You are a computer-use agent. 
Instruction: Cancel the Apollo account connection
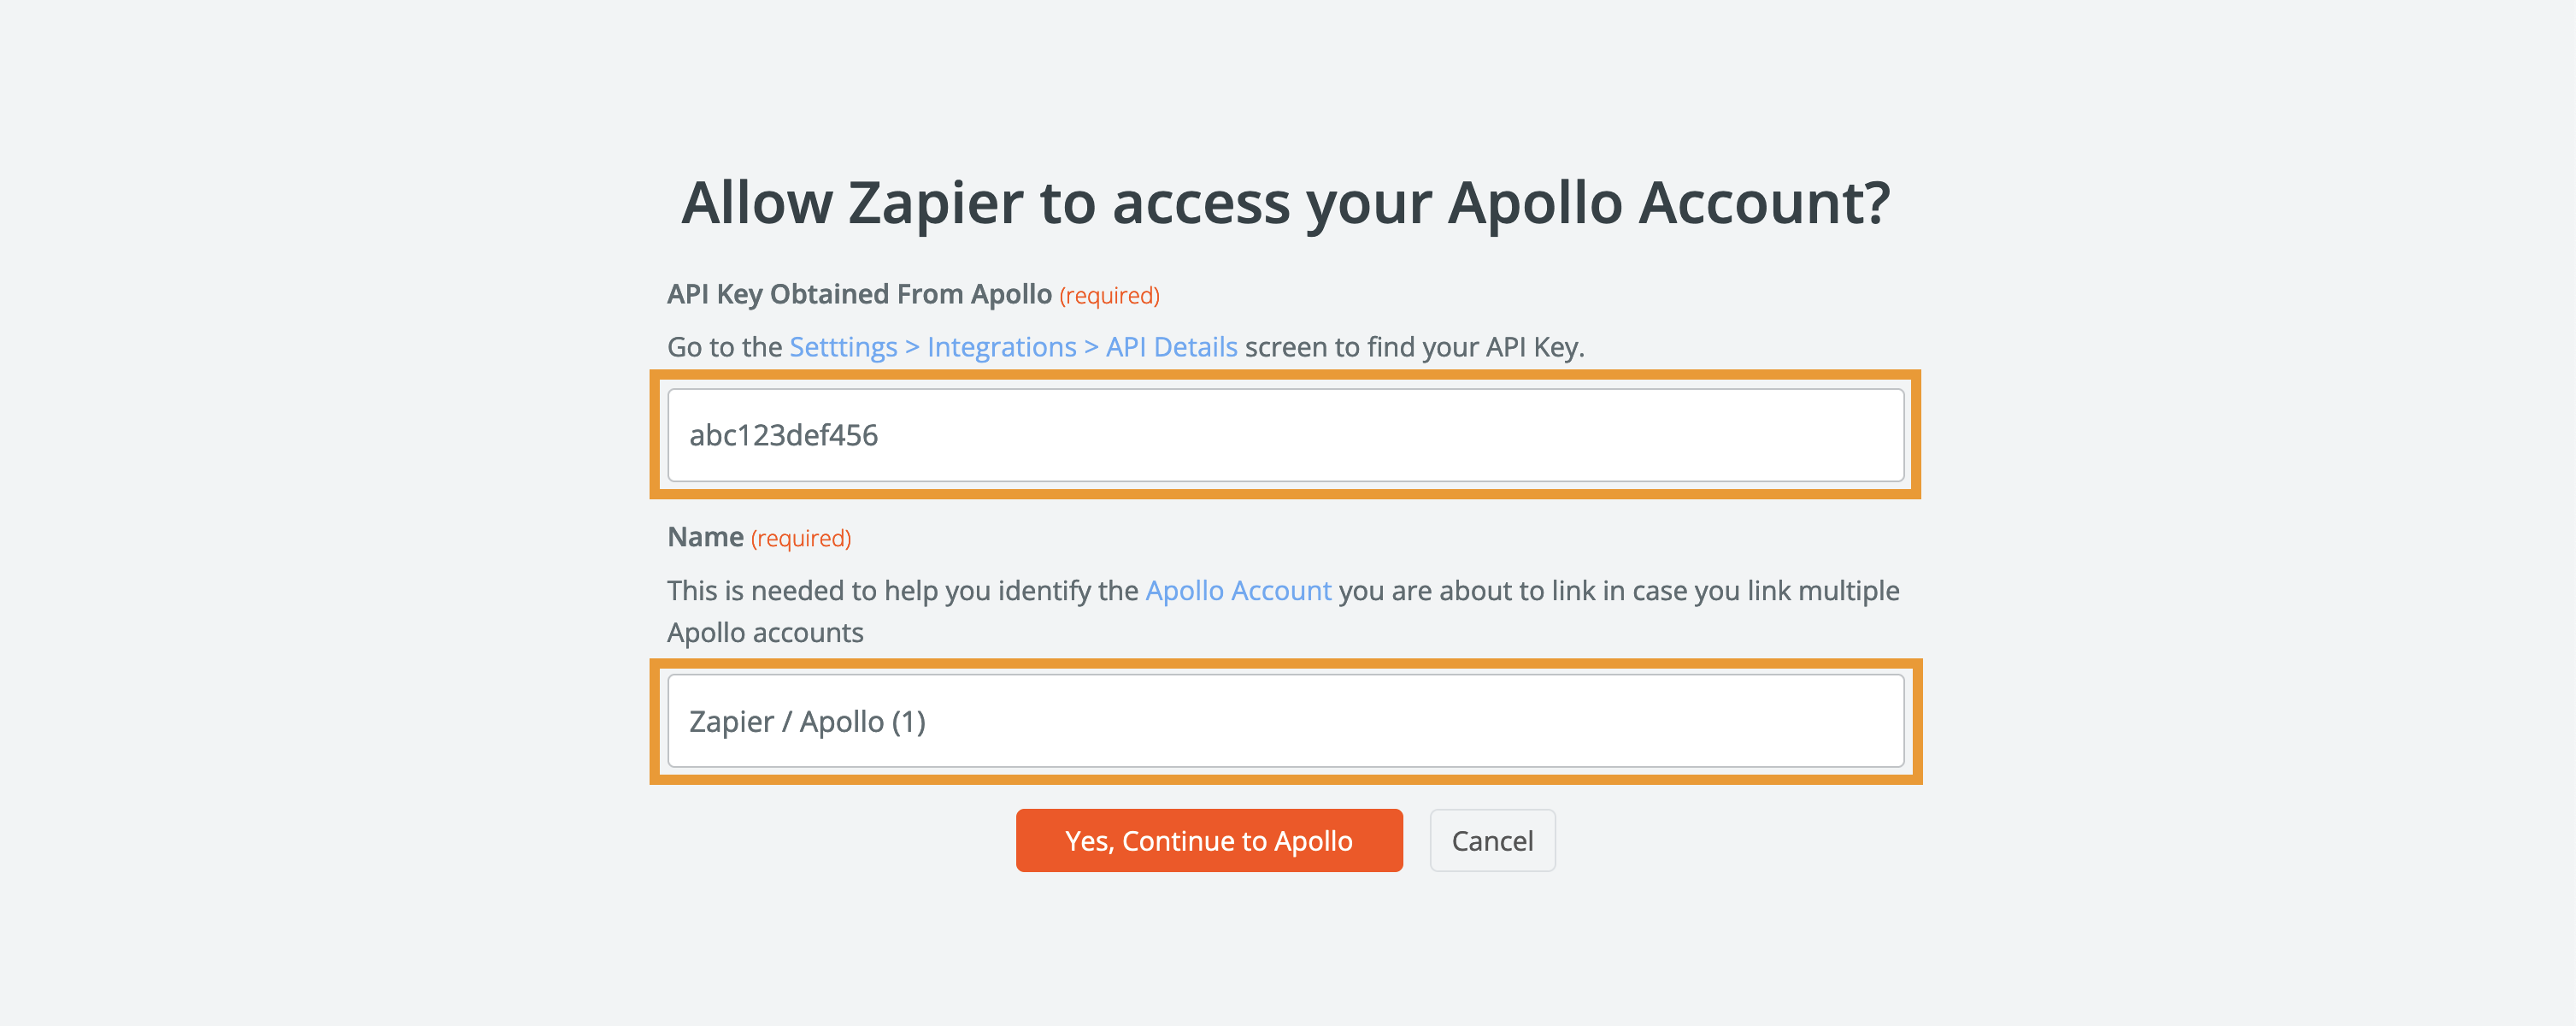click(1492, 840)
